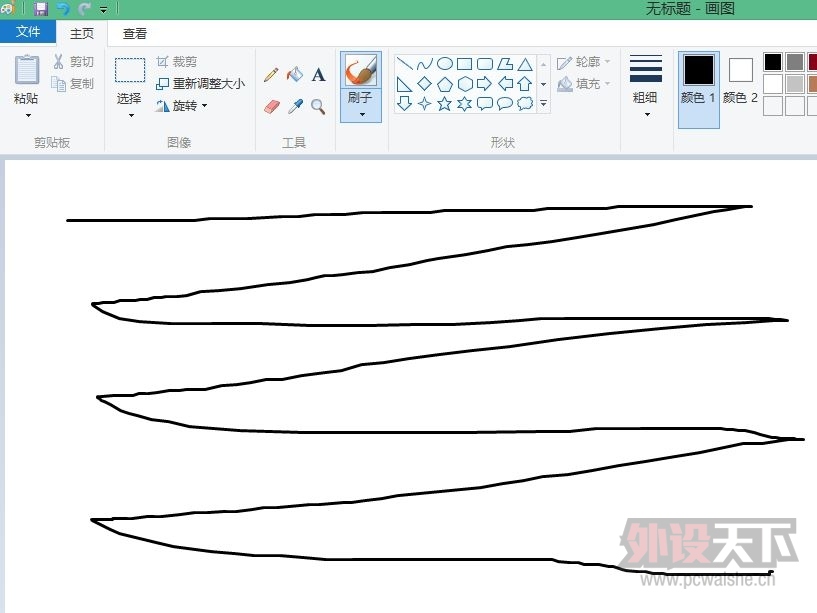Click the 裁剪 crop button

pyautogui.click(x=177, y=62)
